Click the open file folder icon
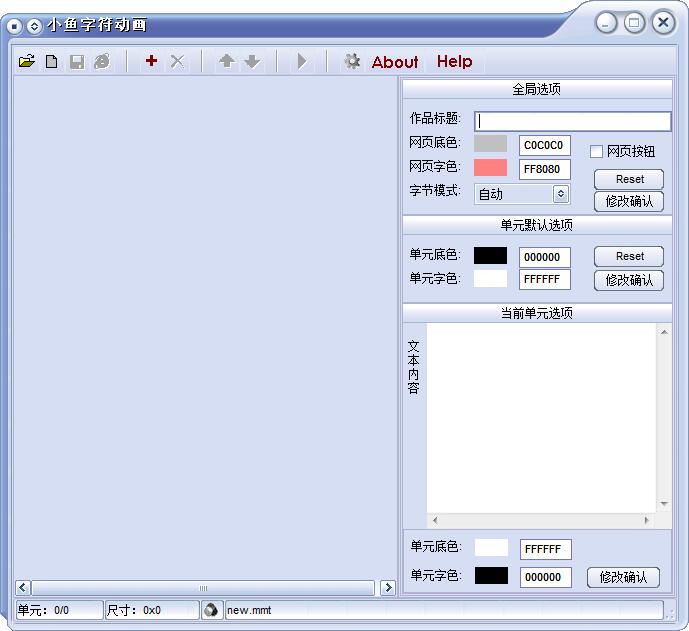Screen dimensions: 689x631 click(x=27, y=62)
